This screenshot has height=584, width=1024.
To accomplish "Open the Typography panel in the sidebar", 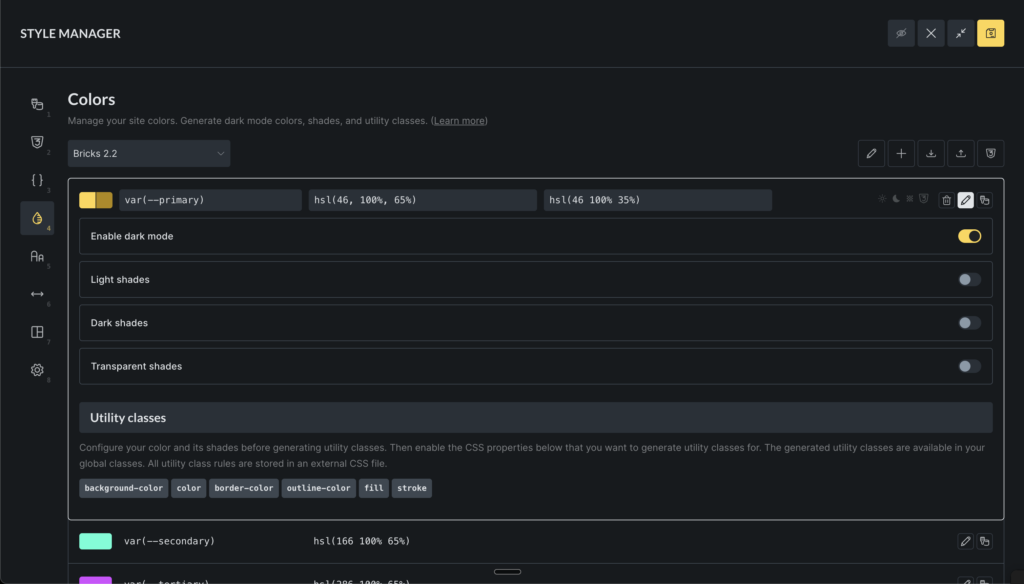I will (37, 257).
